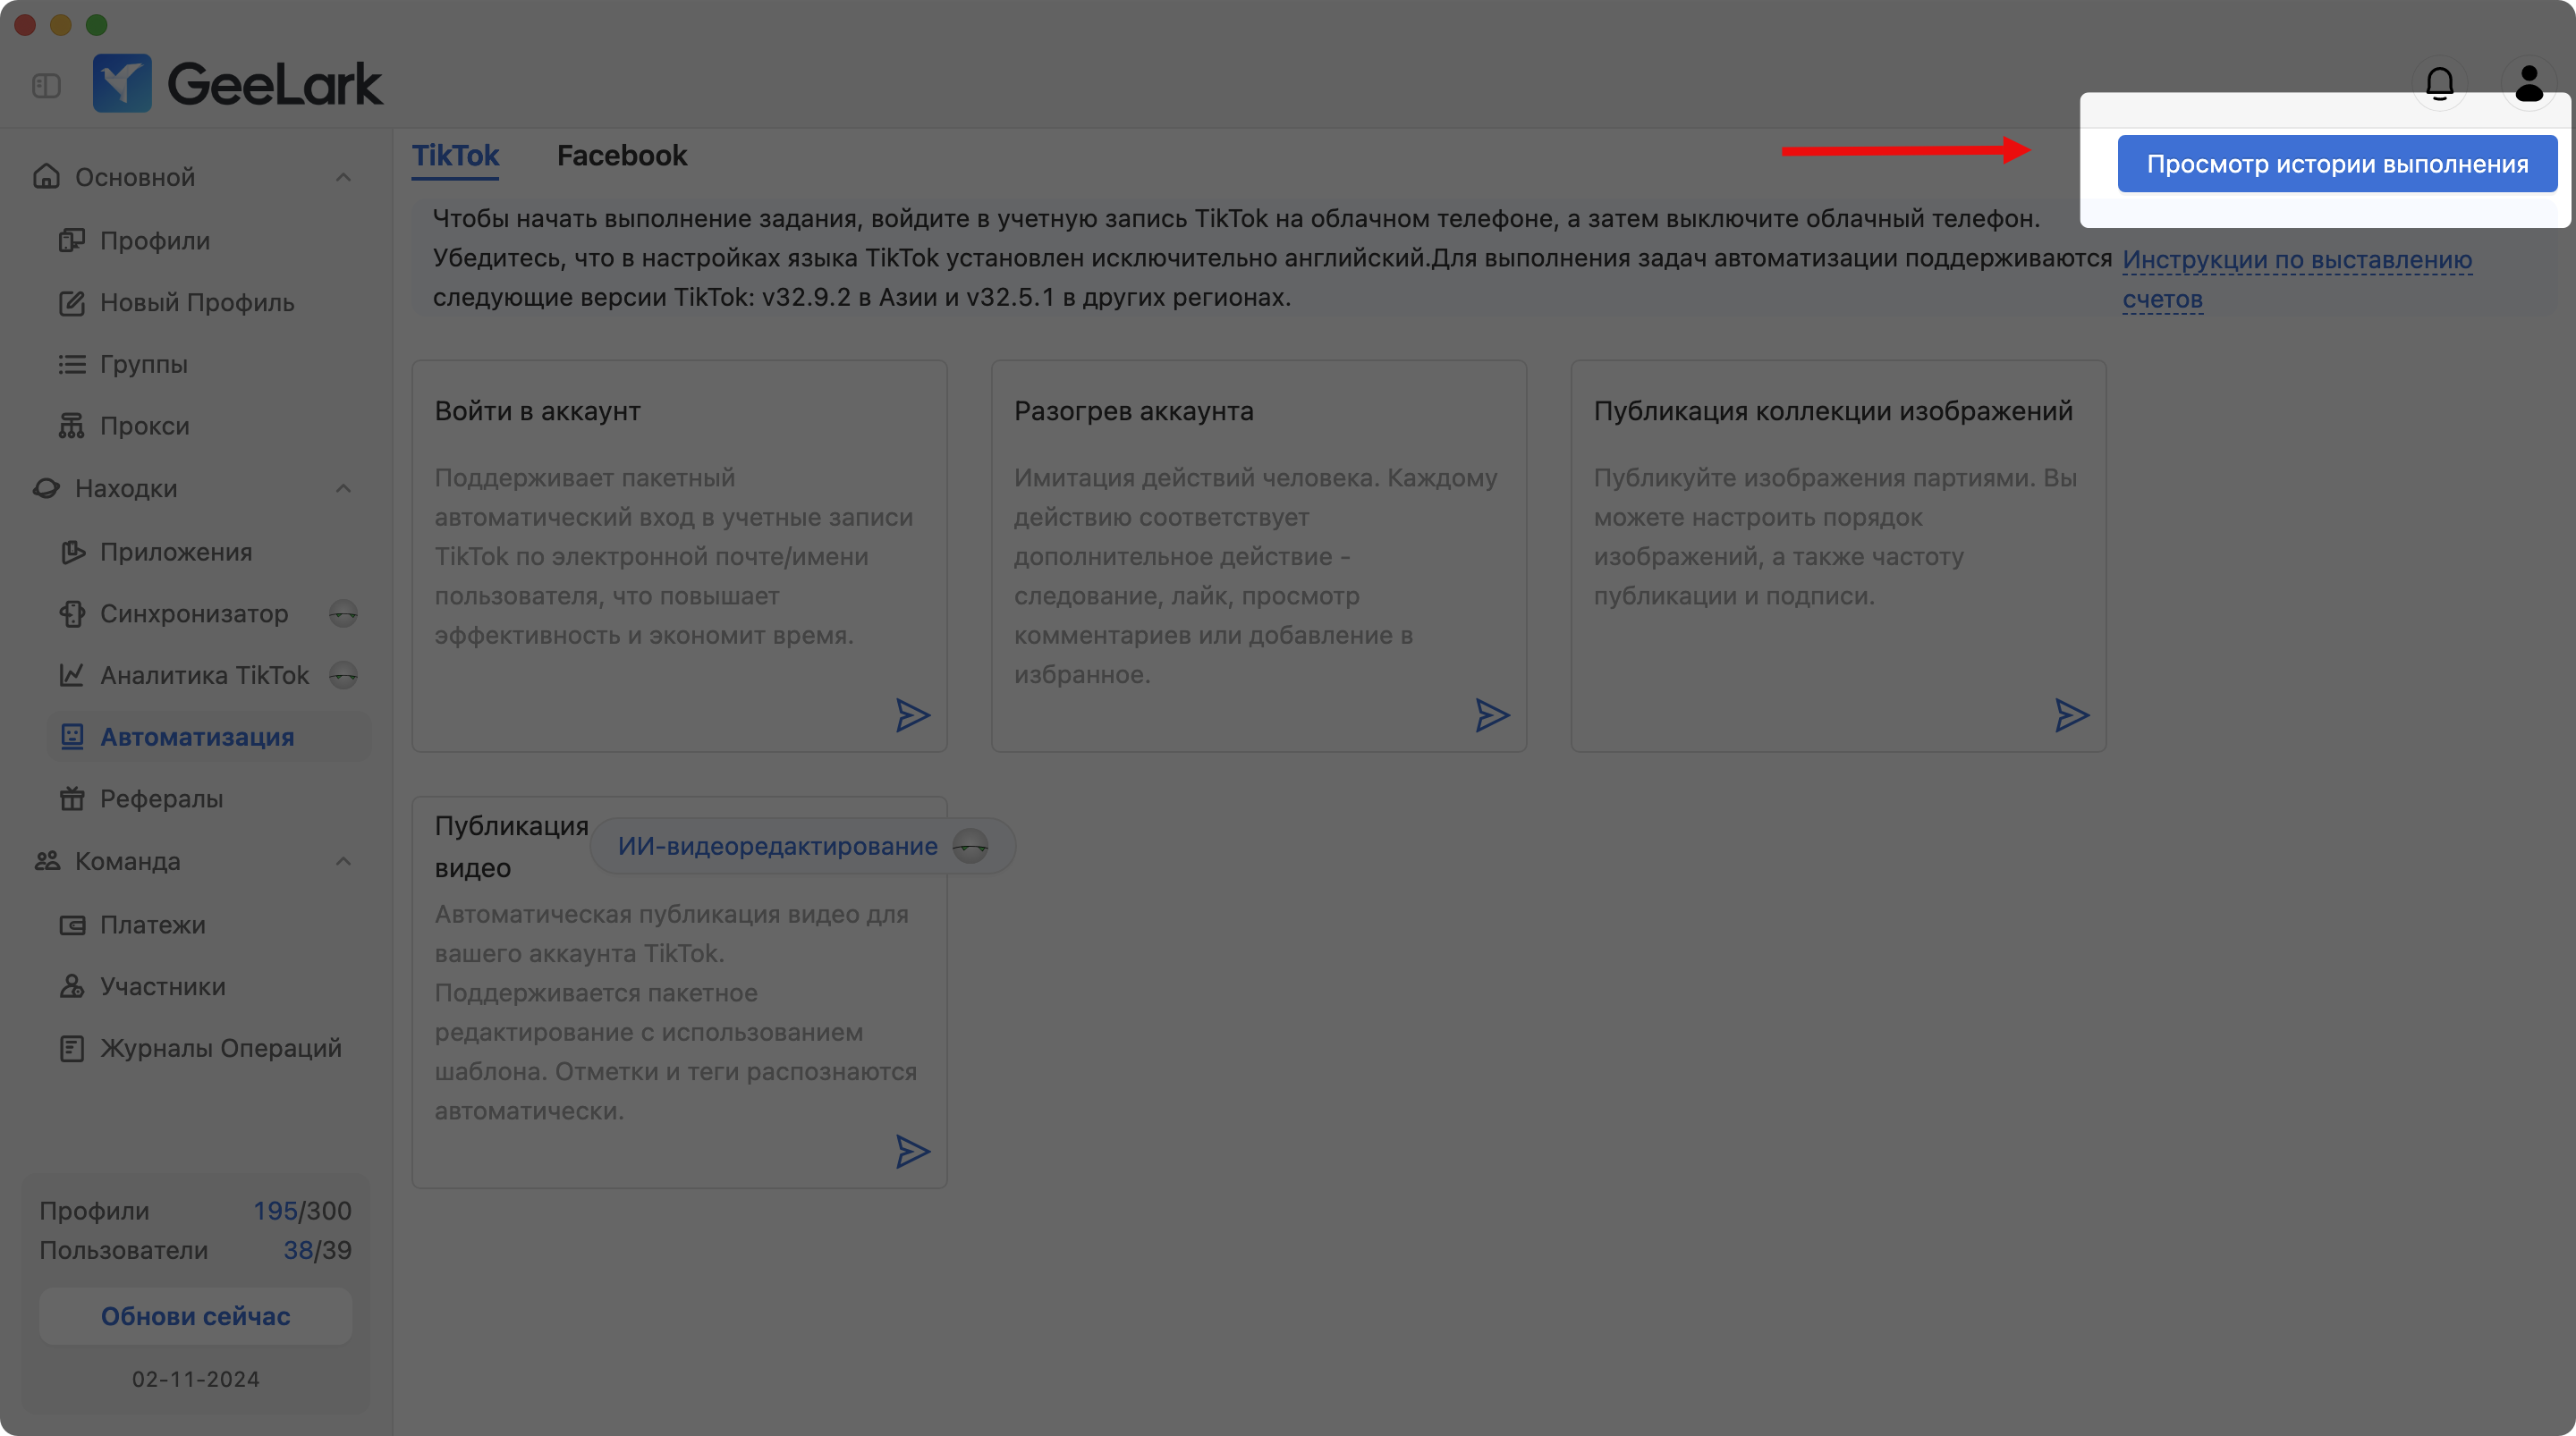The height and width of the screenshot is (1436, 2576).
Task: Click the Основной section label
Action: pyautogui.click(x=135, y=178)
